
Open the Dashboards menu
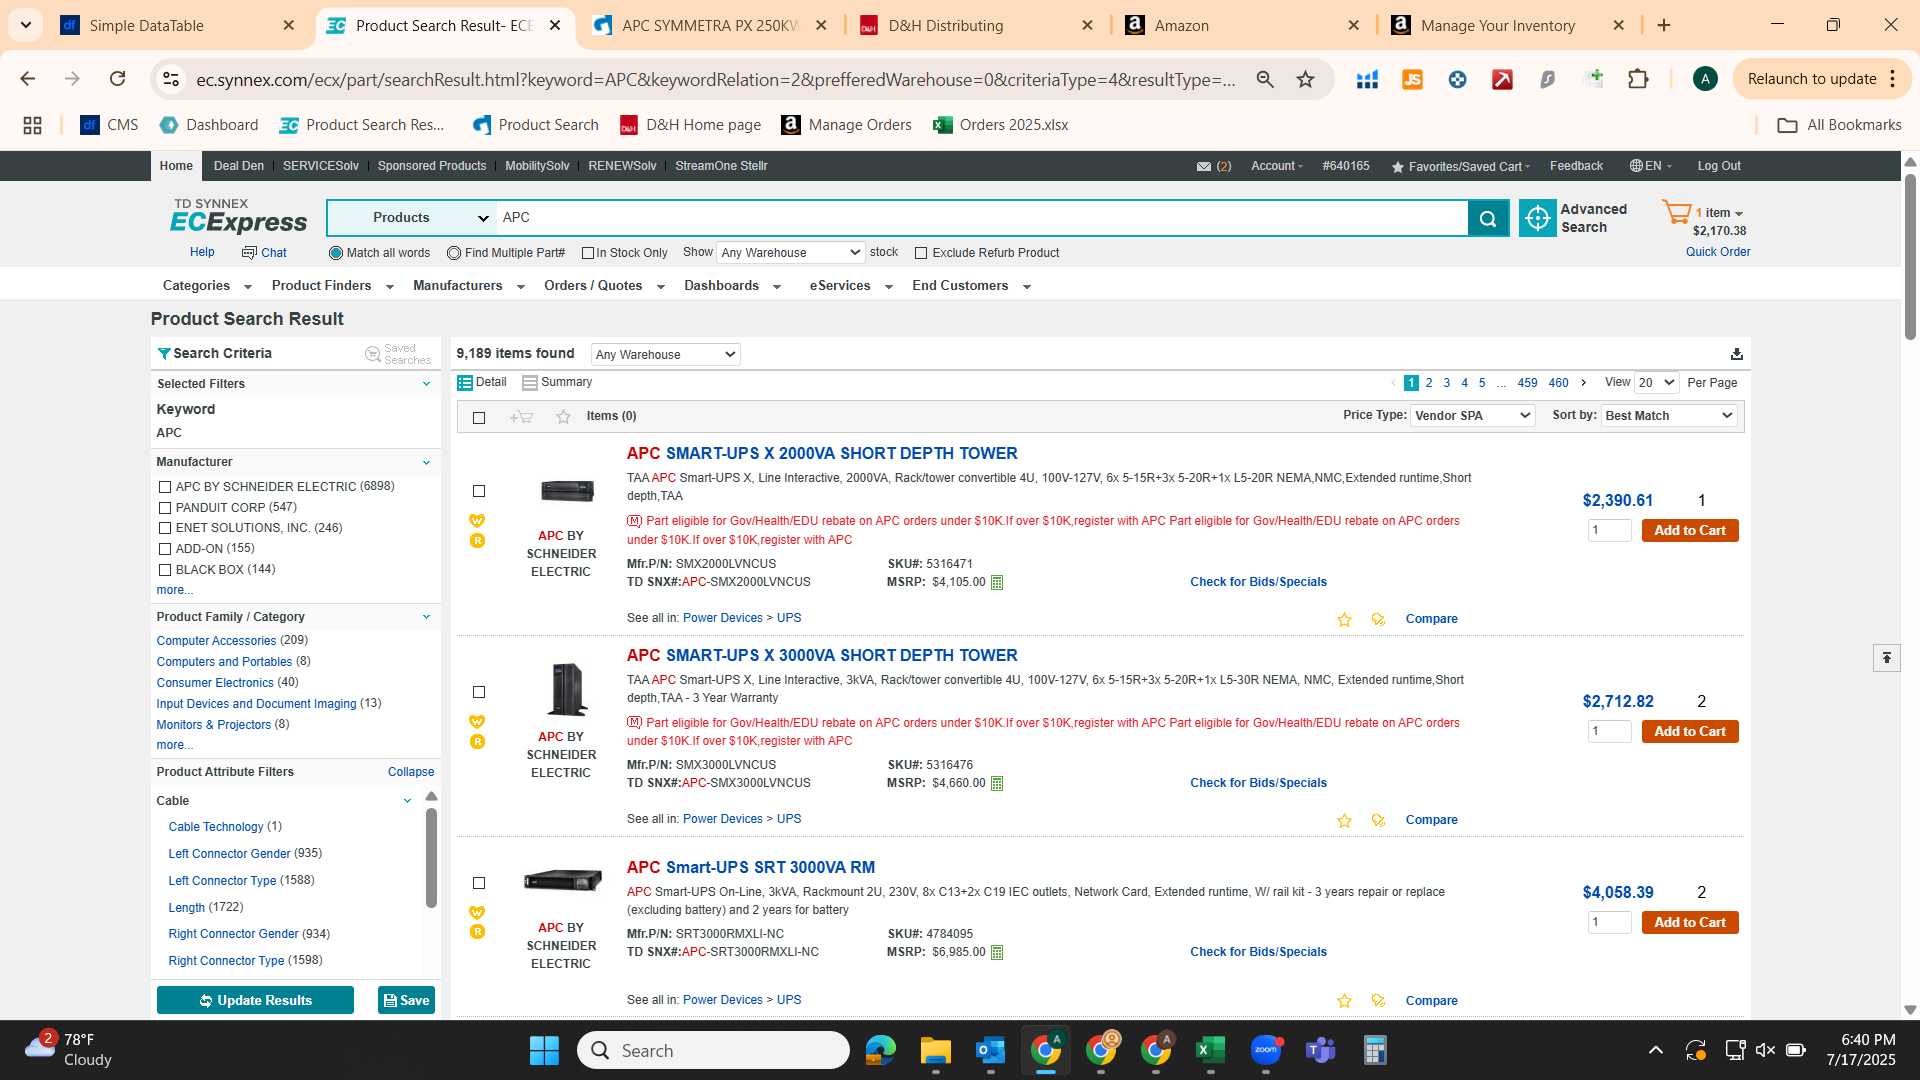[x=732, y=286]
